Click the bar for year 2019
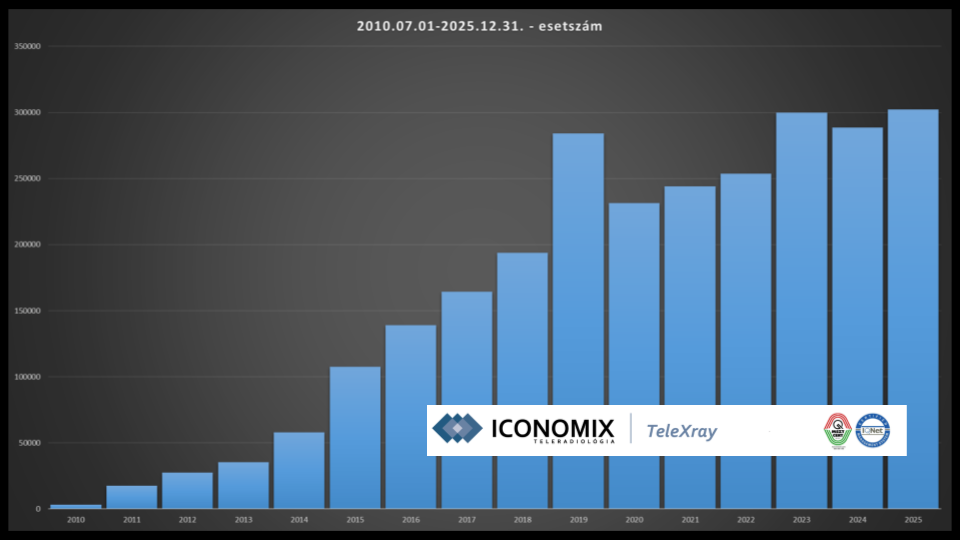The image size is (960, 540). pos(578,268)
